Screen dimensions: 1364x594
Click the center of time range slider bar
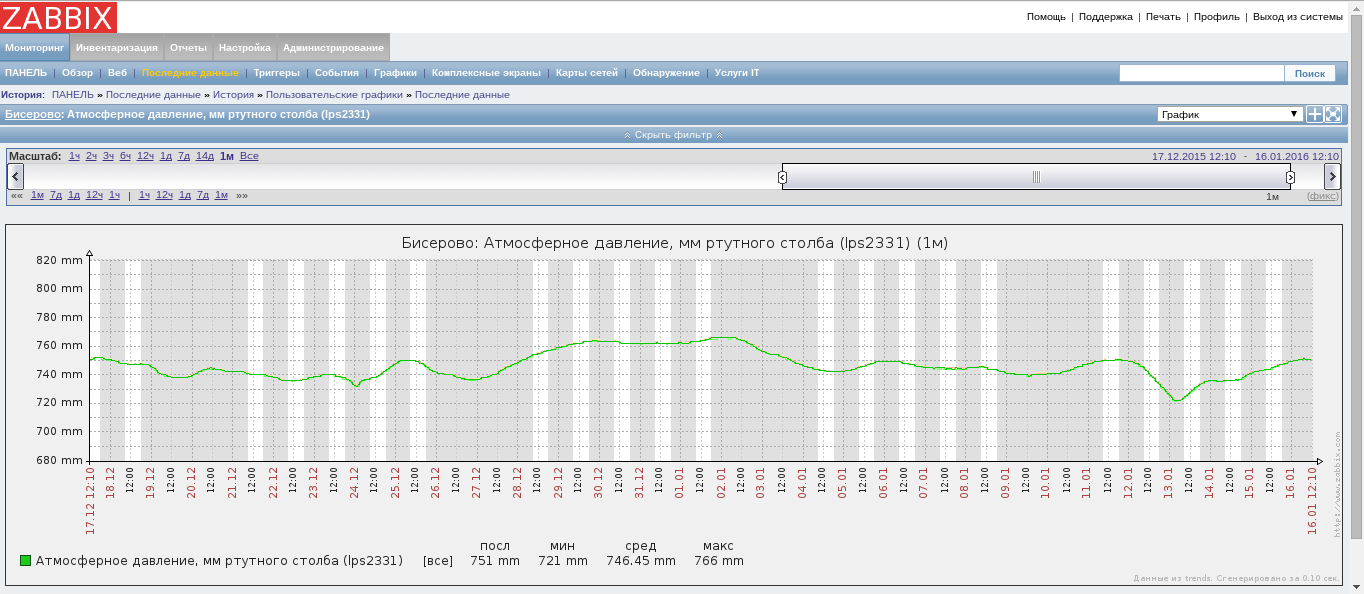pos(1036,177)
